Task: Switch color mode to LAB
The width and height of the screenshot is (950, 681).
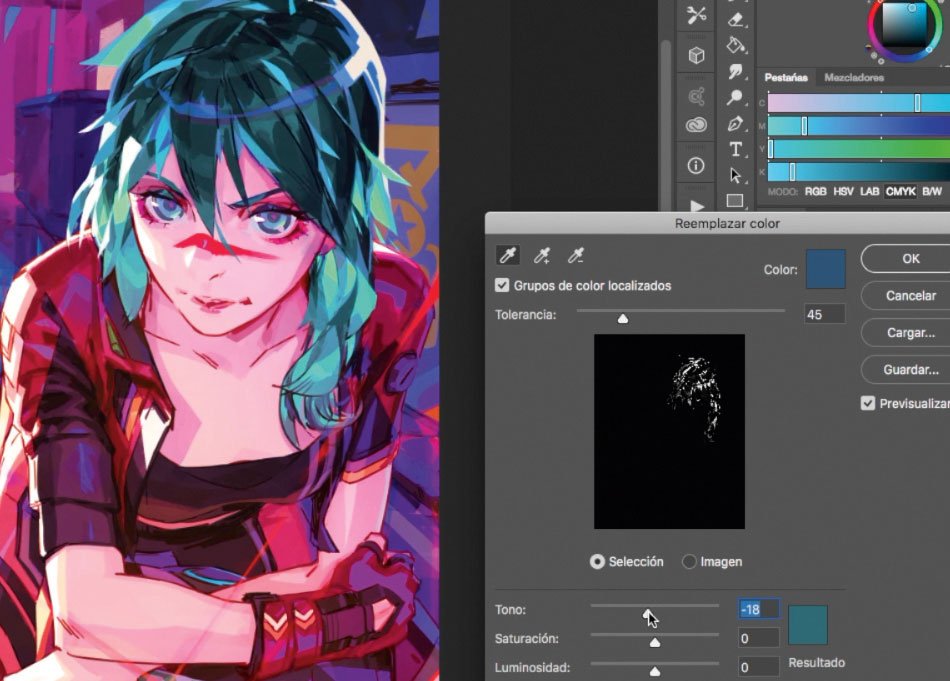Action: (x=869, y=191)
